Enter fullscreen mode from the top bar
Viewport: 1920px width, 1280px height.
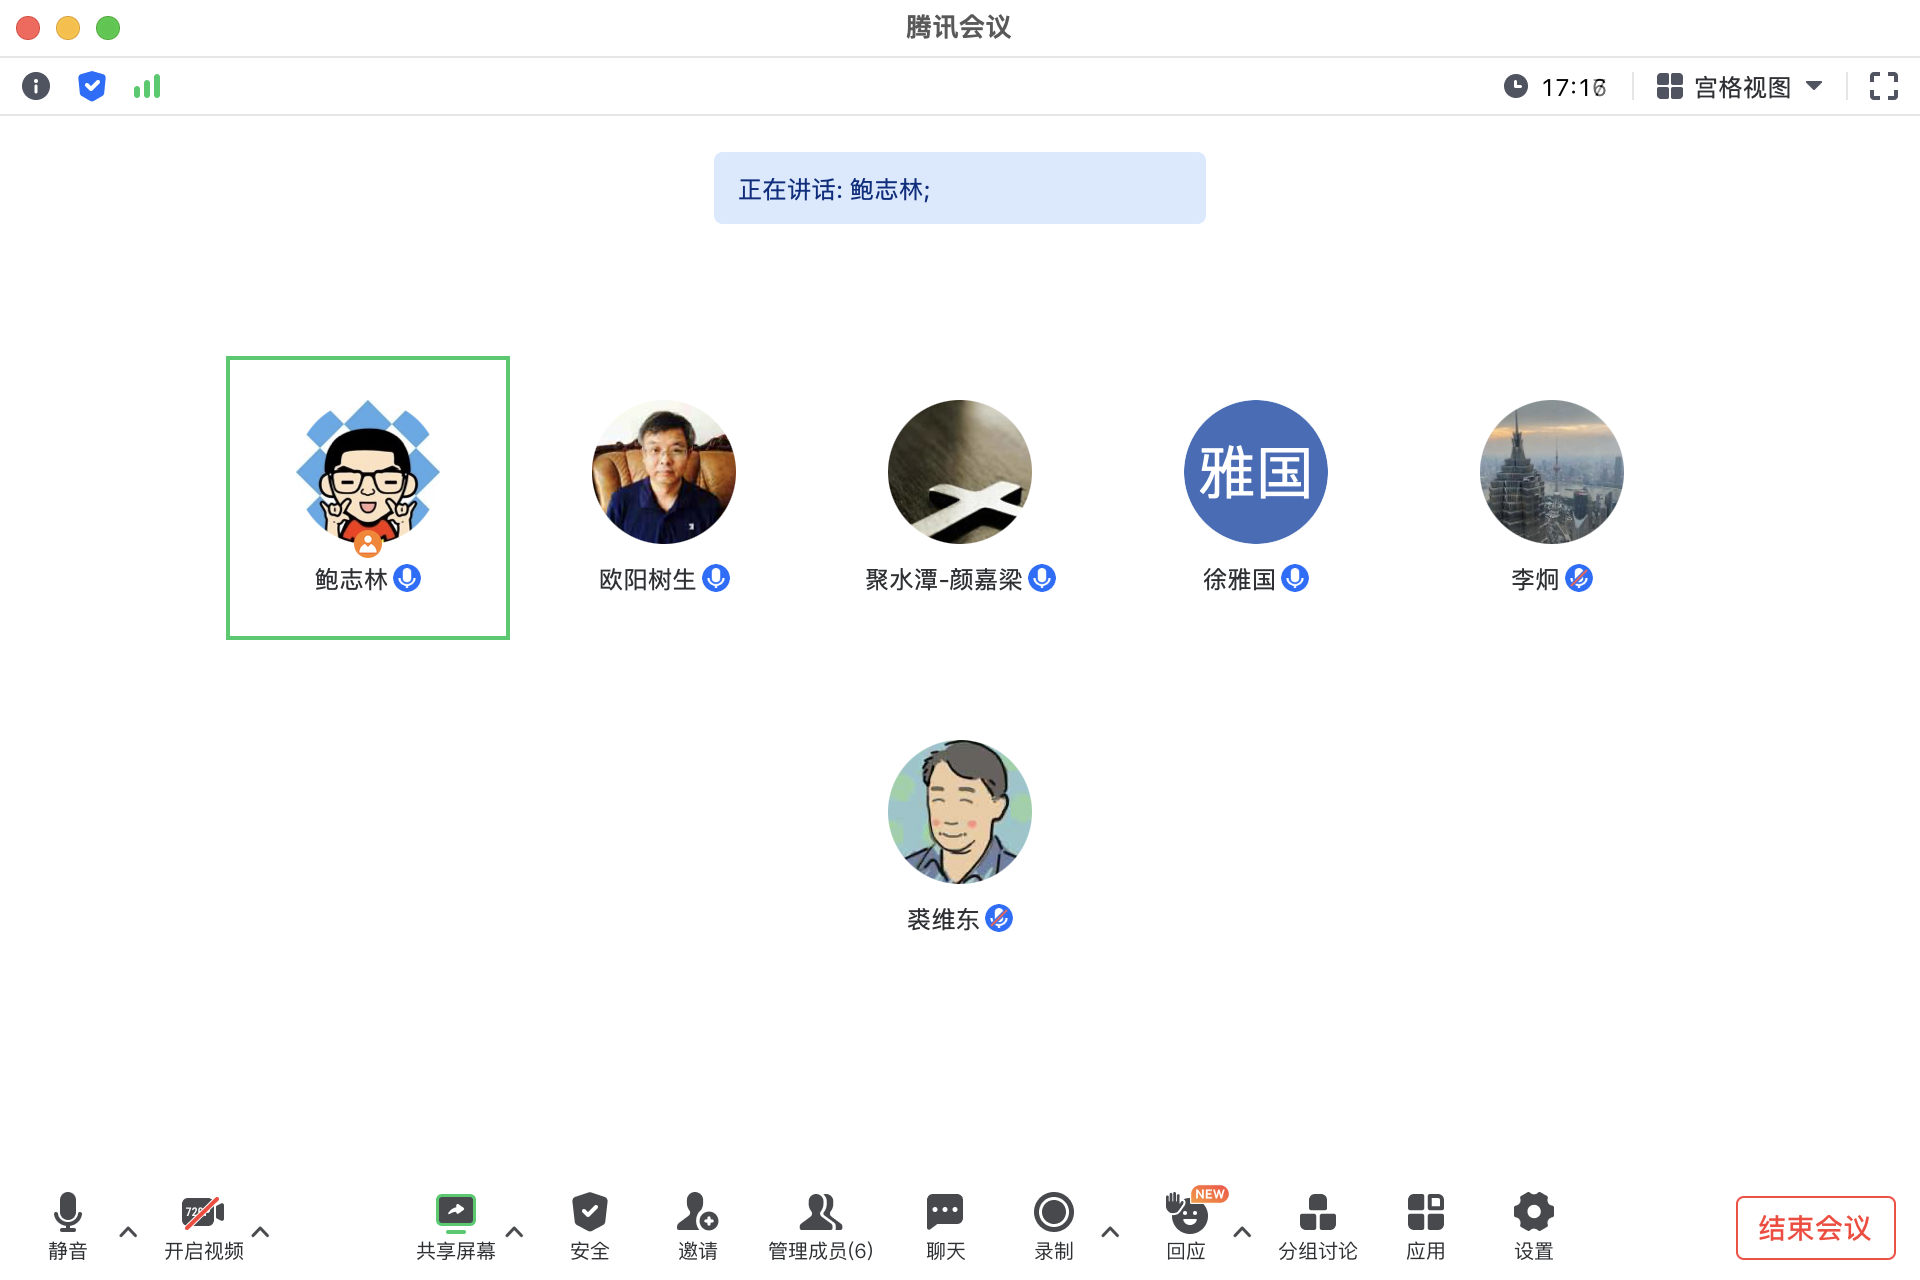pos(1885,86)
